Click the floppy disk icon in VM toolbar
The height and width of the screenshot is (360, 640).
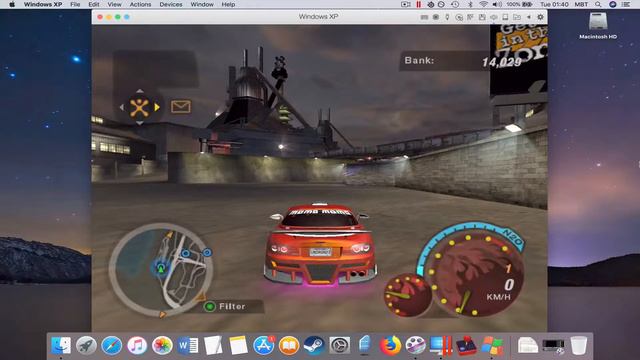[x=482, y=17]
